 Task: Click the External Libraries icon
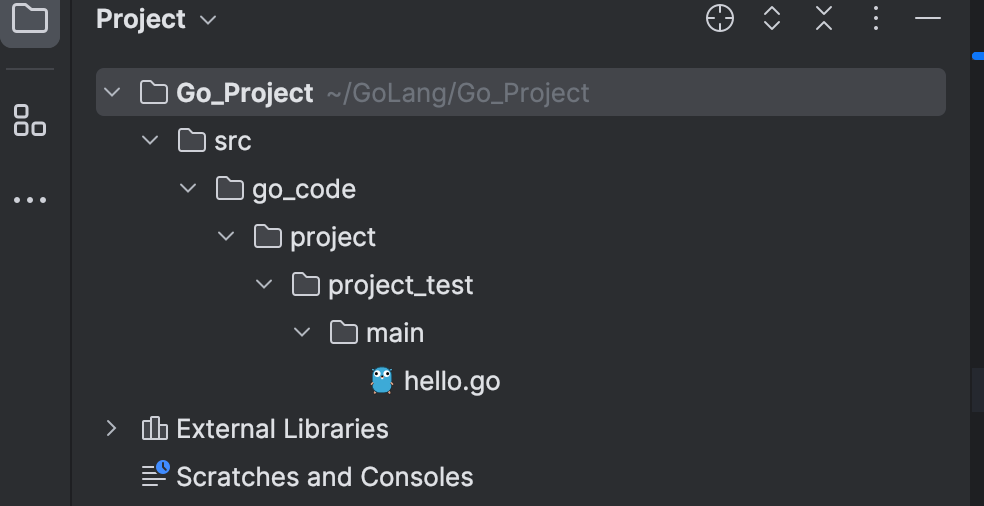click(155, 429)
